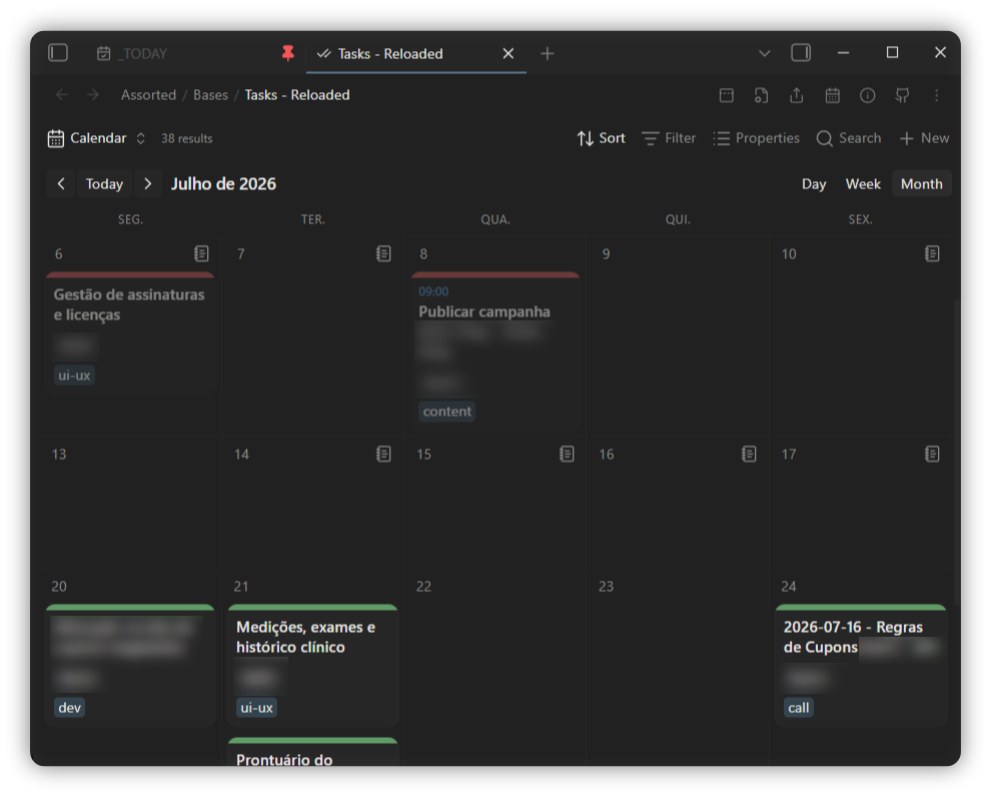The height and width of the screenshot is (797, 991).
Task: Open the Bases breadcrumb folder
Action: tap(210, 95)
